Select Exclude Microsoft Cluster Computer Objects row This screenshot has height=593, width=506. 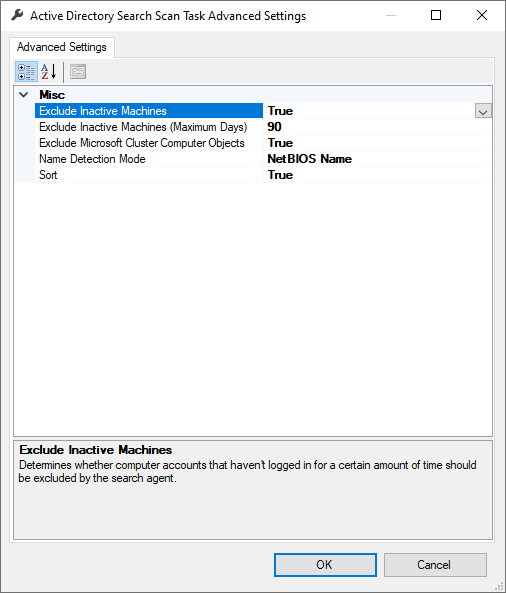pos(149,143)
